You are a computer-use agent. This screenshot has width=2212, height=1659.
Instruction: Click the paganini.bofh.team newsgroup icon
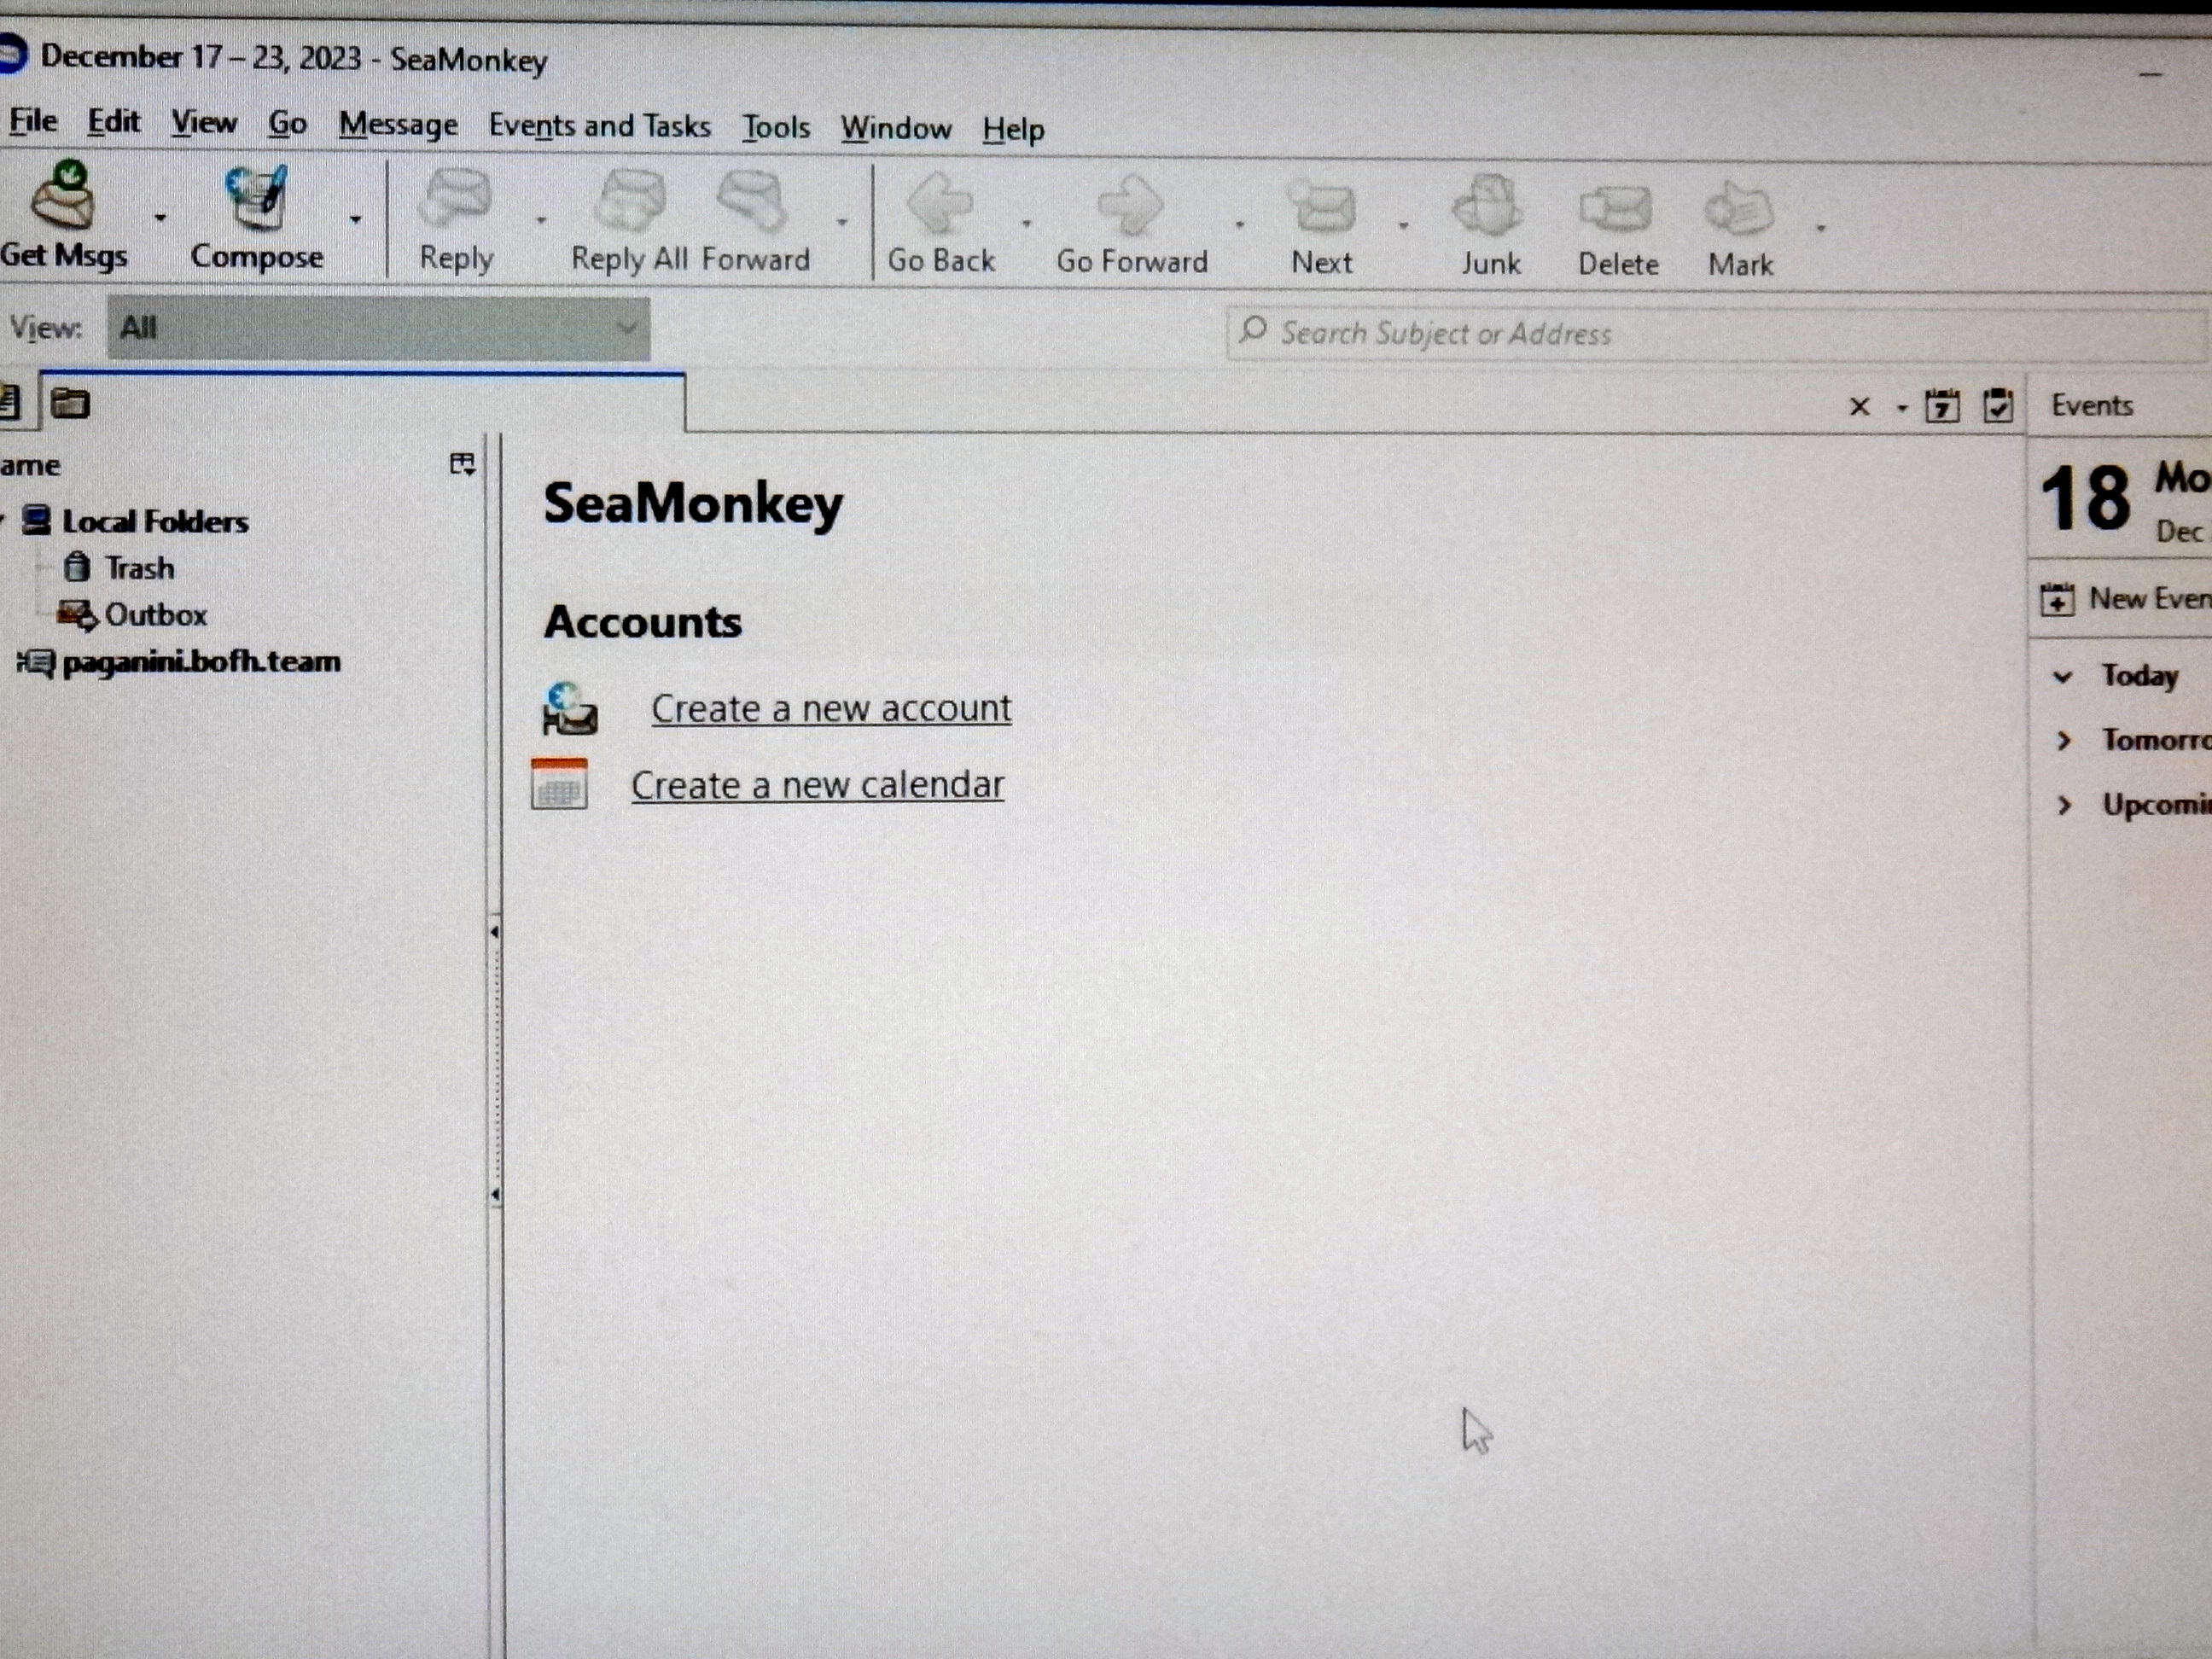36,661
